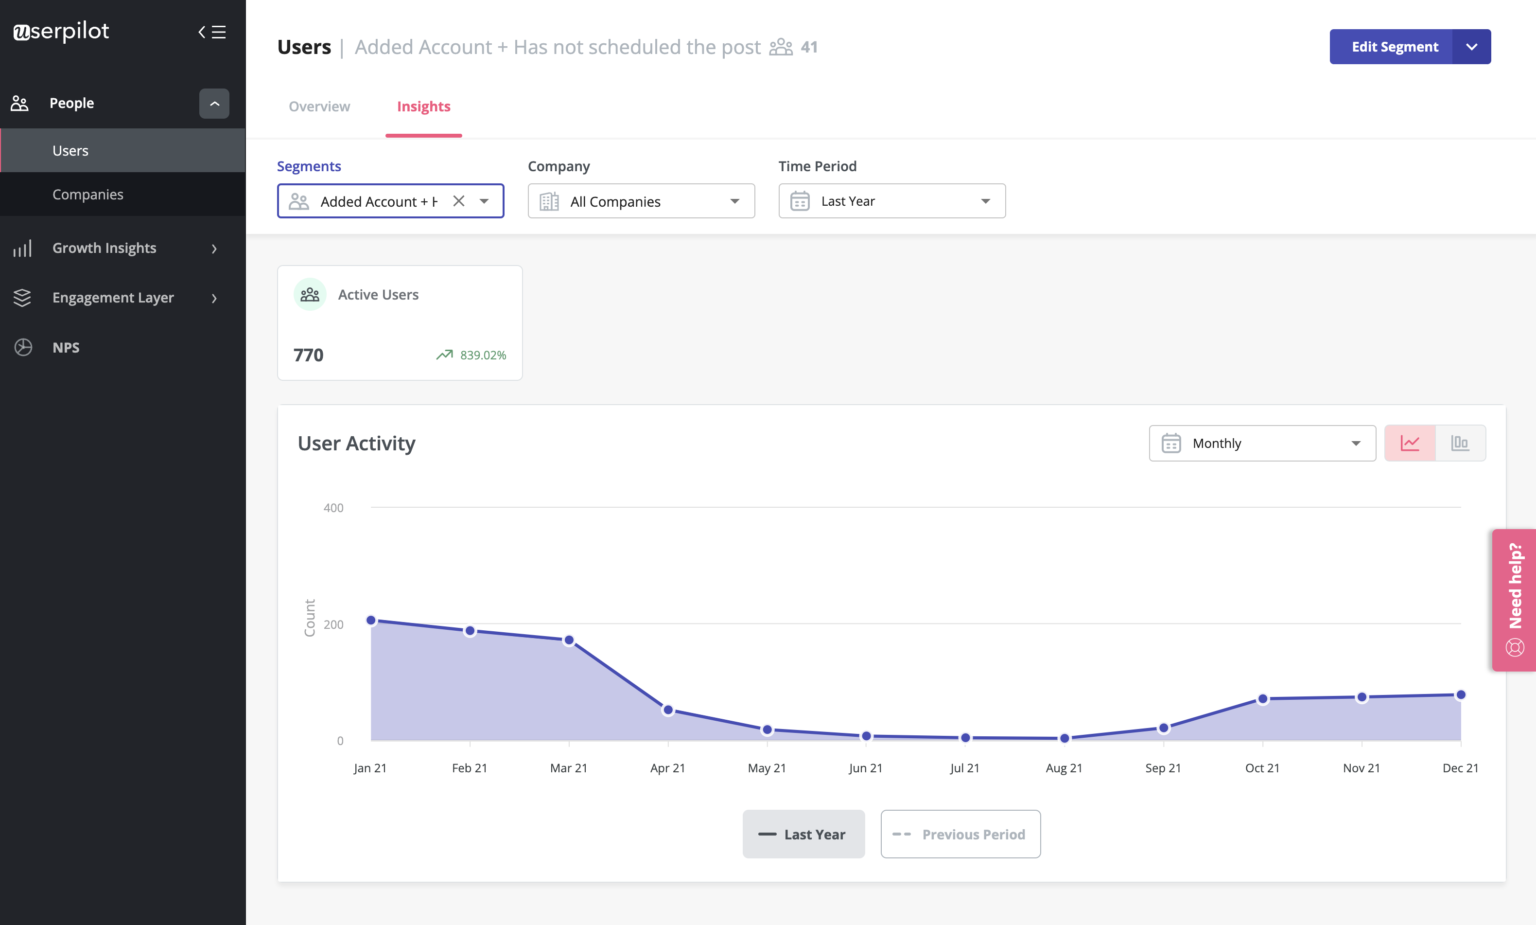Toggle the Last Year series legend

tap(803, 833)
